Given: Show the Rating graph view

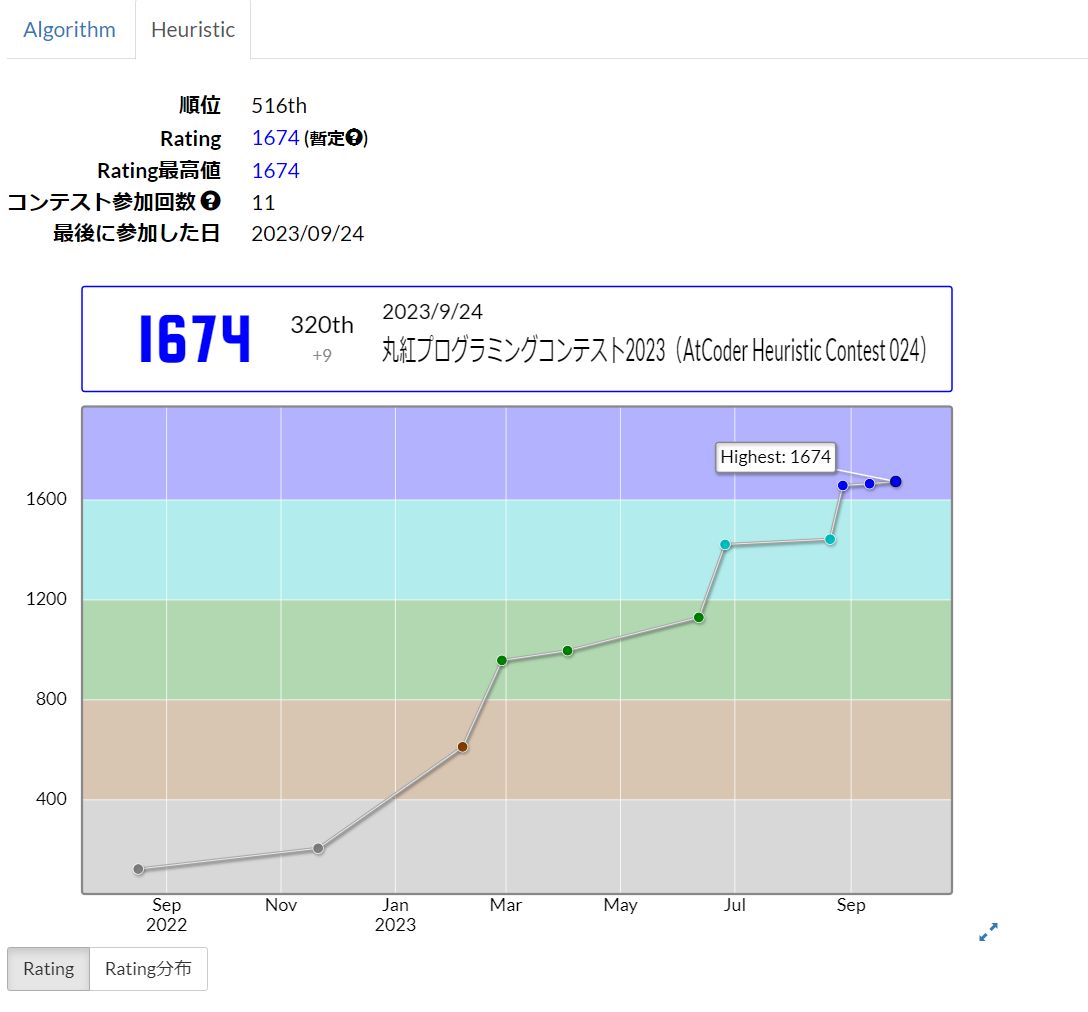Looking at the screenshot, I should click(x=49, y=968).
